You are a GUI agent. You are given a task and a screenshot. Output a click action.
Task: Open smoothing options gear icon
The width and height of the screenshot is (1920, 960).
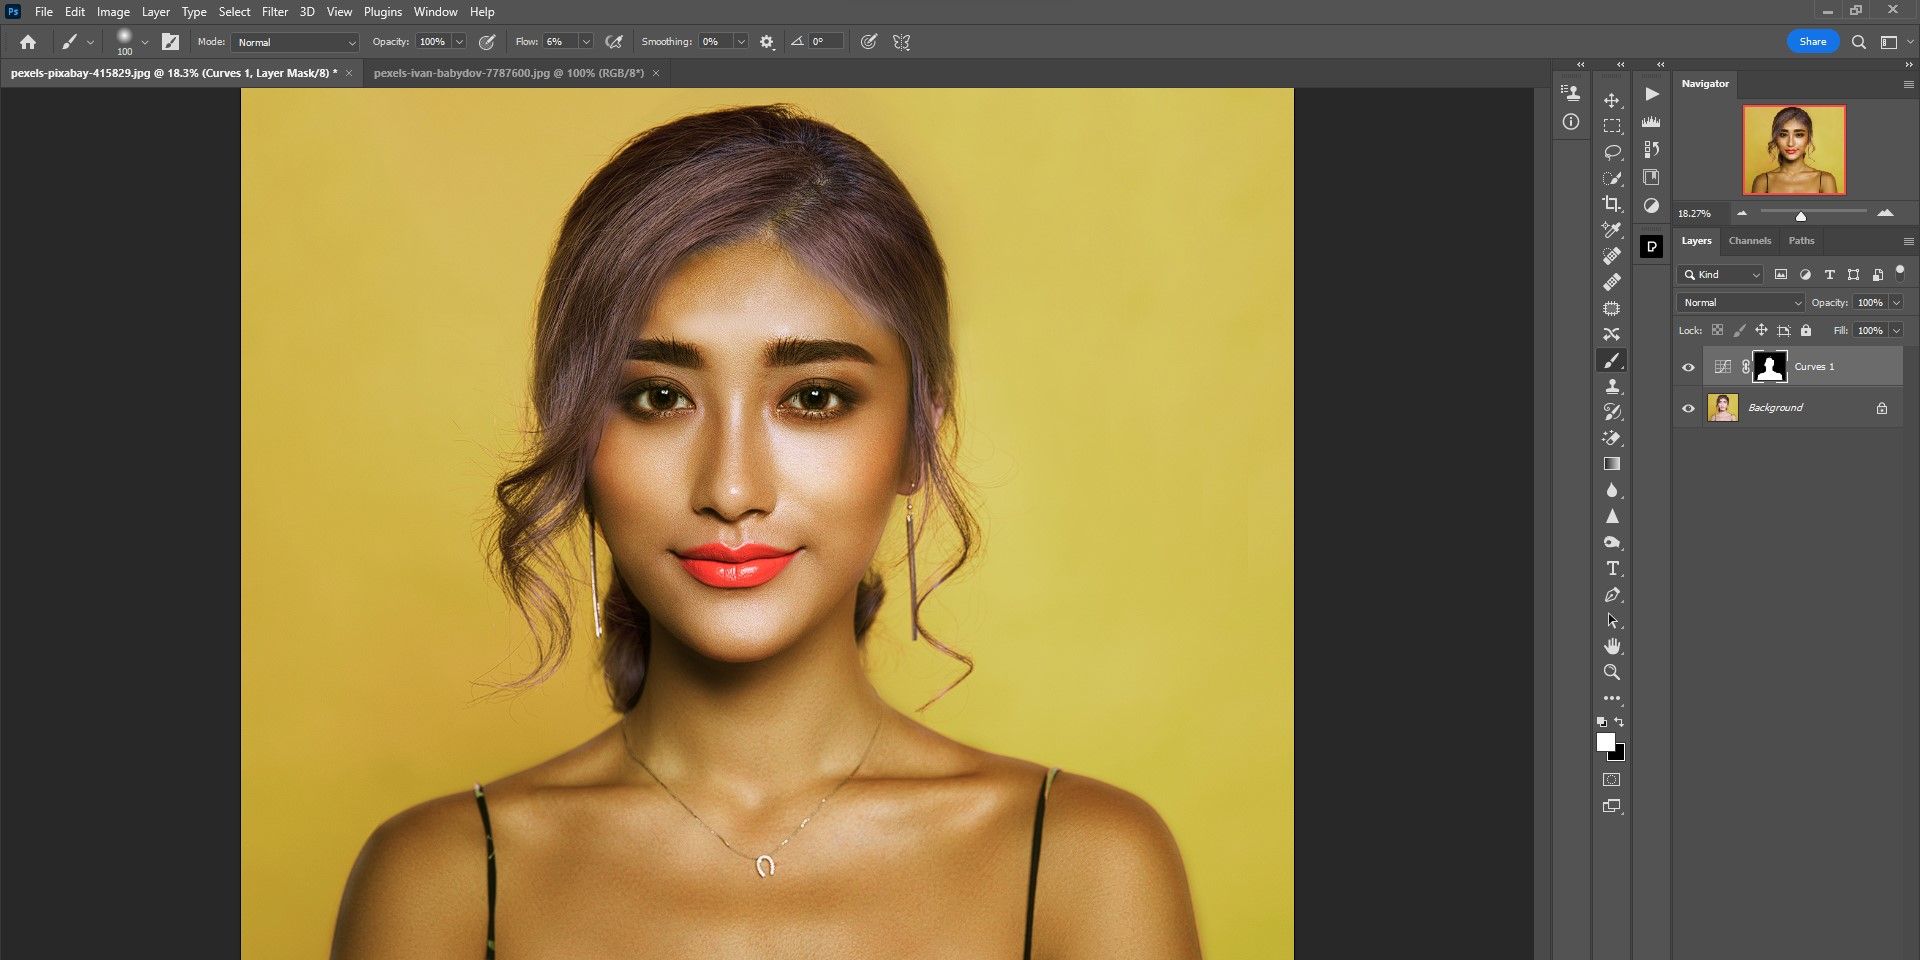(767, 42)
